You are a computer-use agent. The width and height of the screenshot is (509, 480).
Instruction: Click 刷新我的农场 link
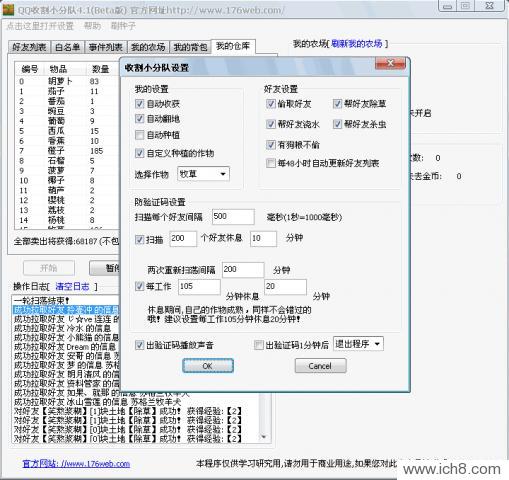point(357,44)
